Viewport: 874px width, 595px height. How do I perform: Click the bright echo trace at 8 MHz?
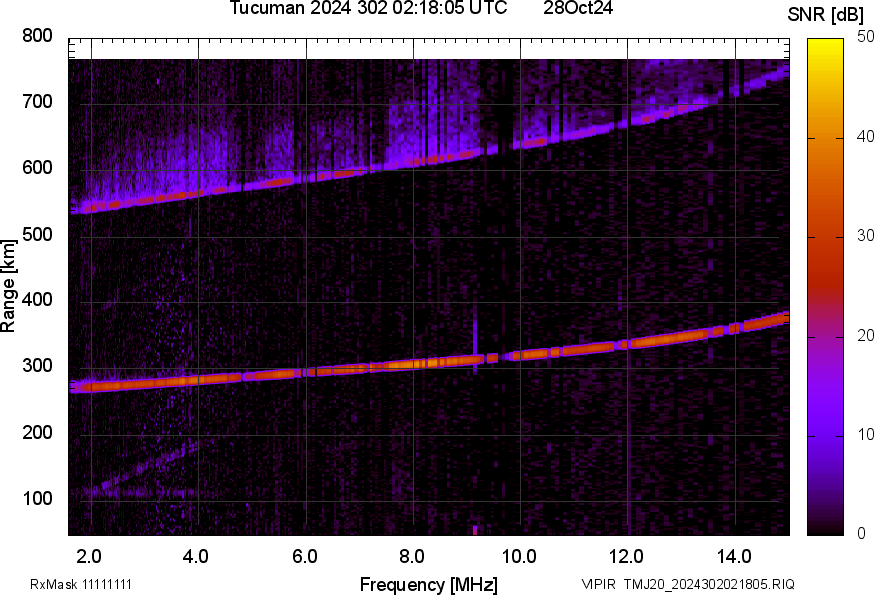[414, 364]
